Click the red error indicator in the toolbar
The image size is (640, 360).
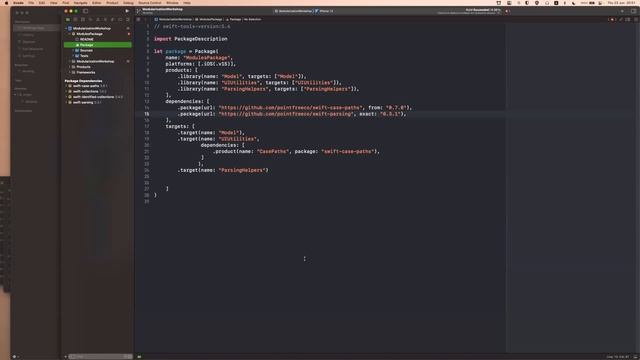tap(507, 11)
